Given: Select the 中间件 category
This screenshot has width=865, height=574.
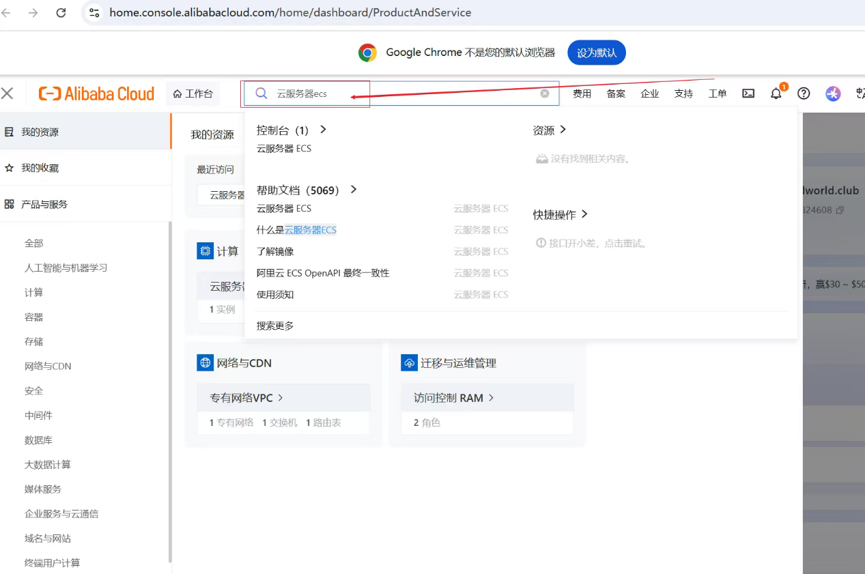Looking at the screenshot, I should click(x=38, y=415).
